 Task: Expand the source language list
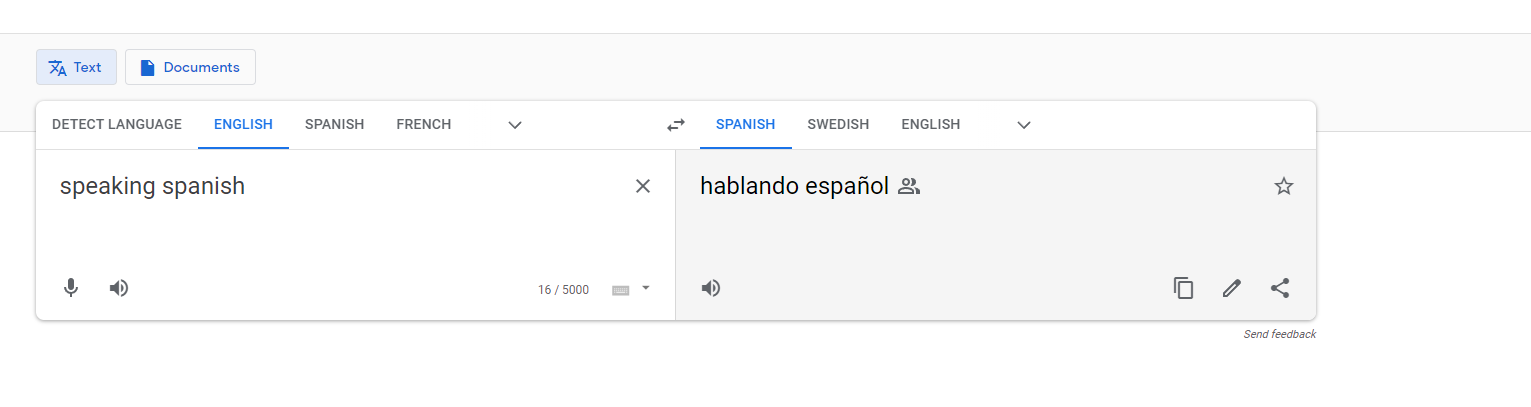tap(515, 125)
